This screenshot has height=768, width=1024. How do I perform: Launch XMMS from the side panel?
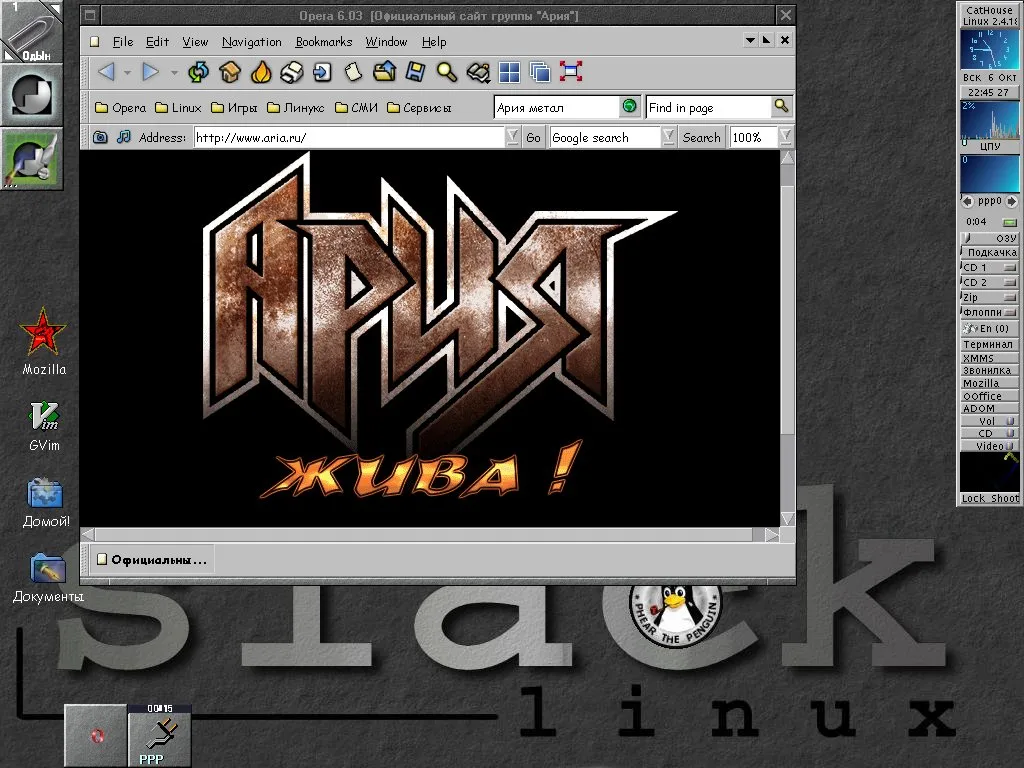tap(989, 358)
